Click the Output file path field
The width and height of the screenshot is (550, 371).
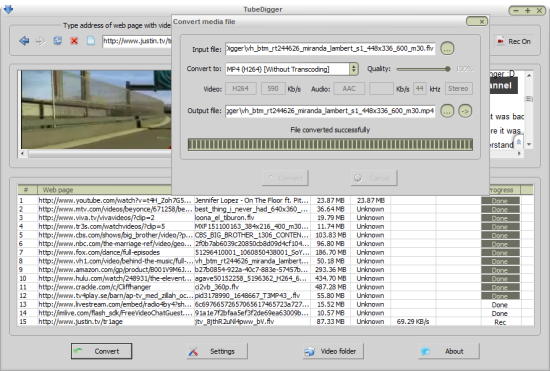tap(330, 111)
